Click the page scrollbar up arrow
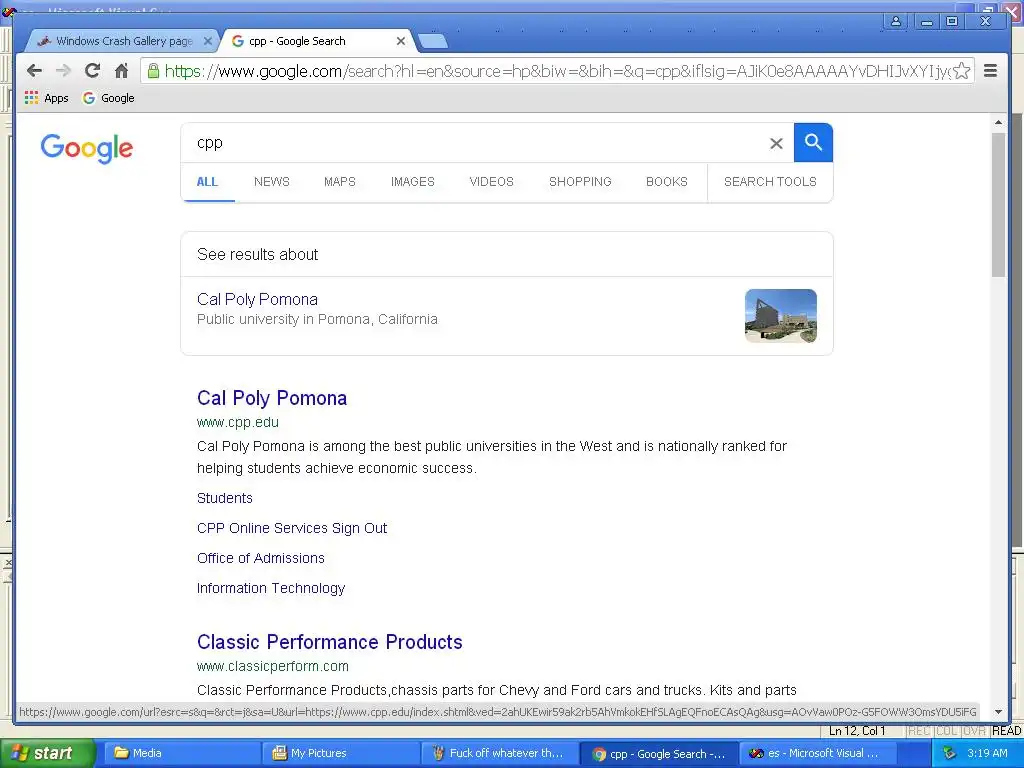This screenshot has height=768, width=1024. pos(998,122)
